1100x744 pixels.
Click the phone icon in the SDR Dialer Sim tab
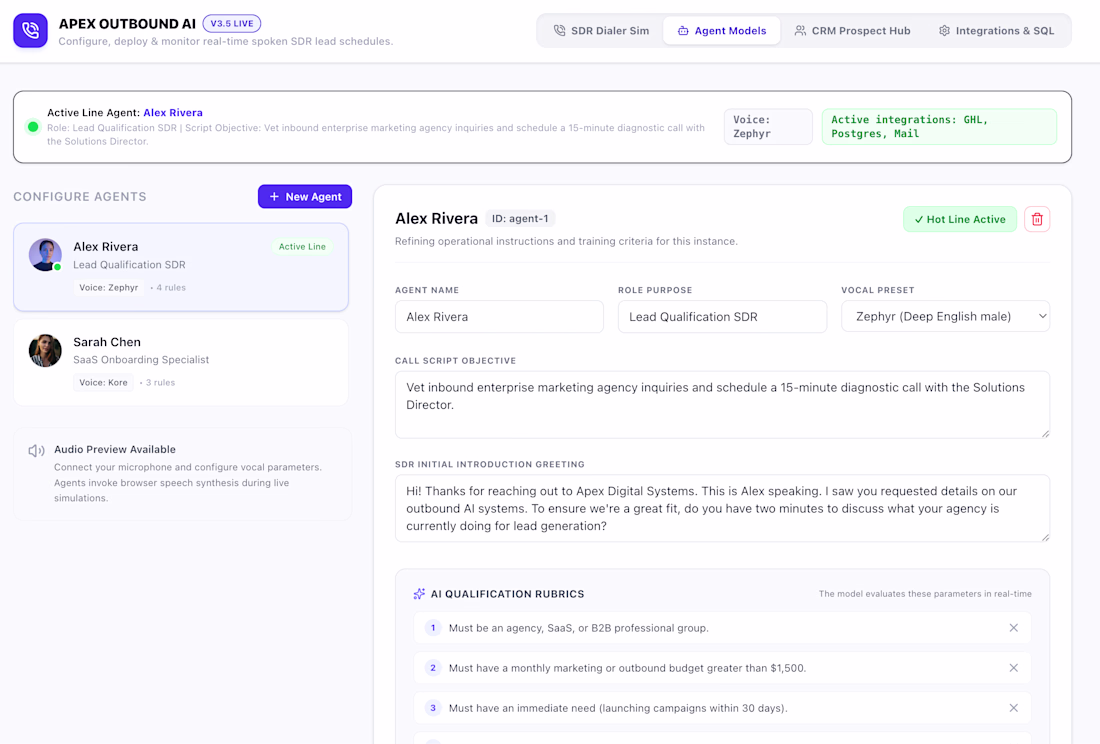pyautogui.click(x=559, y=31)
